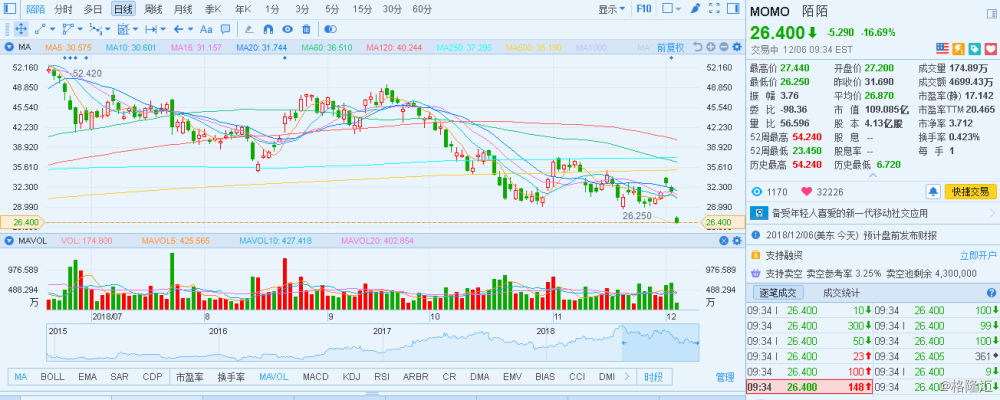
Task: Select 15分 minute chart
Action: pyautogui.click(x=362, y=9)
